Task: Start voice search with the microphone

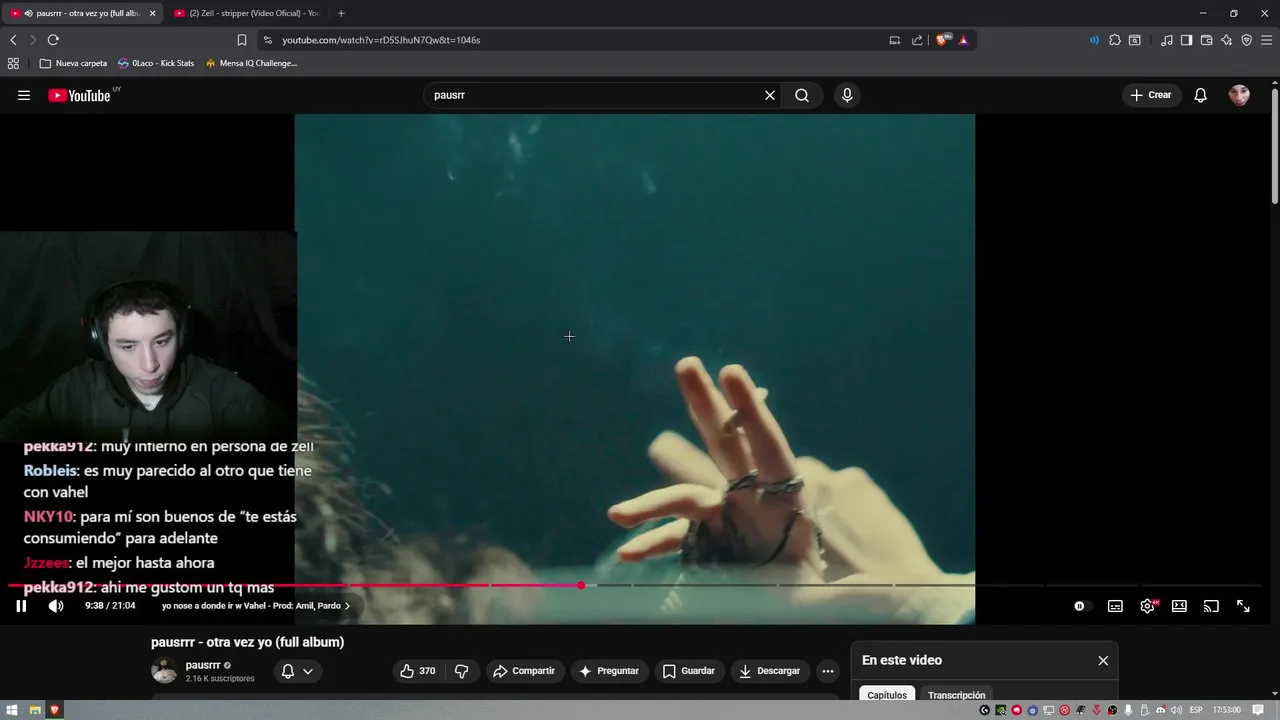Action: [847, 95]
